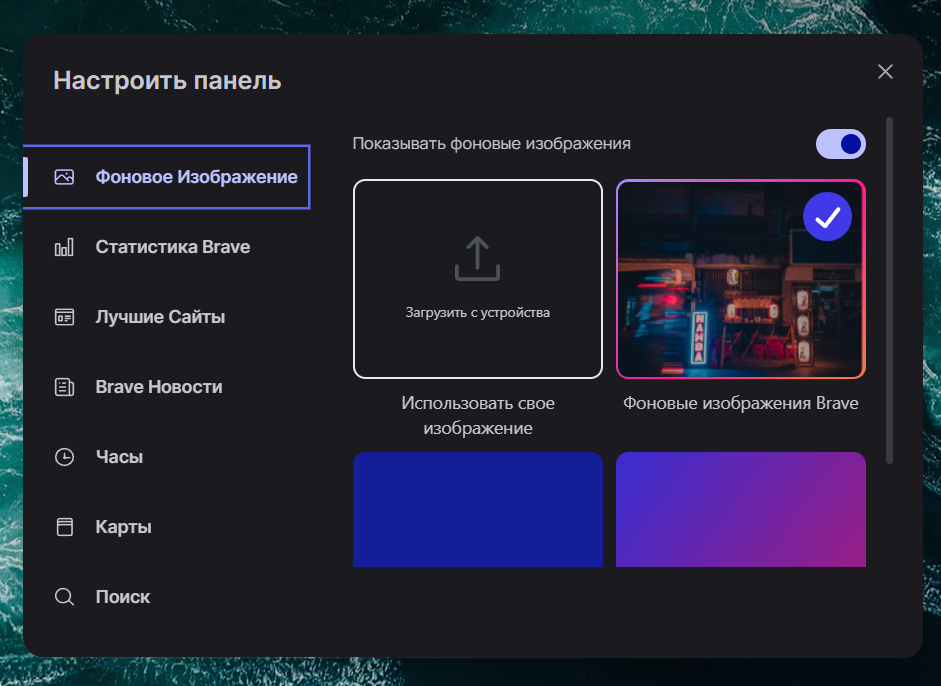941x686 pixels.
Task: Go to Лучшие Сайты section
Action: point(166,317)
